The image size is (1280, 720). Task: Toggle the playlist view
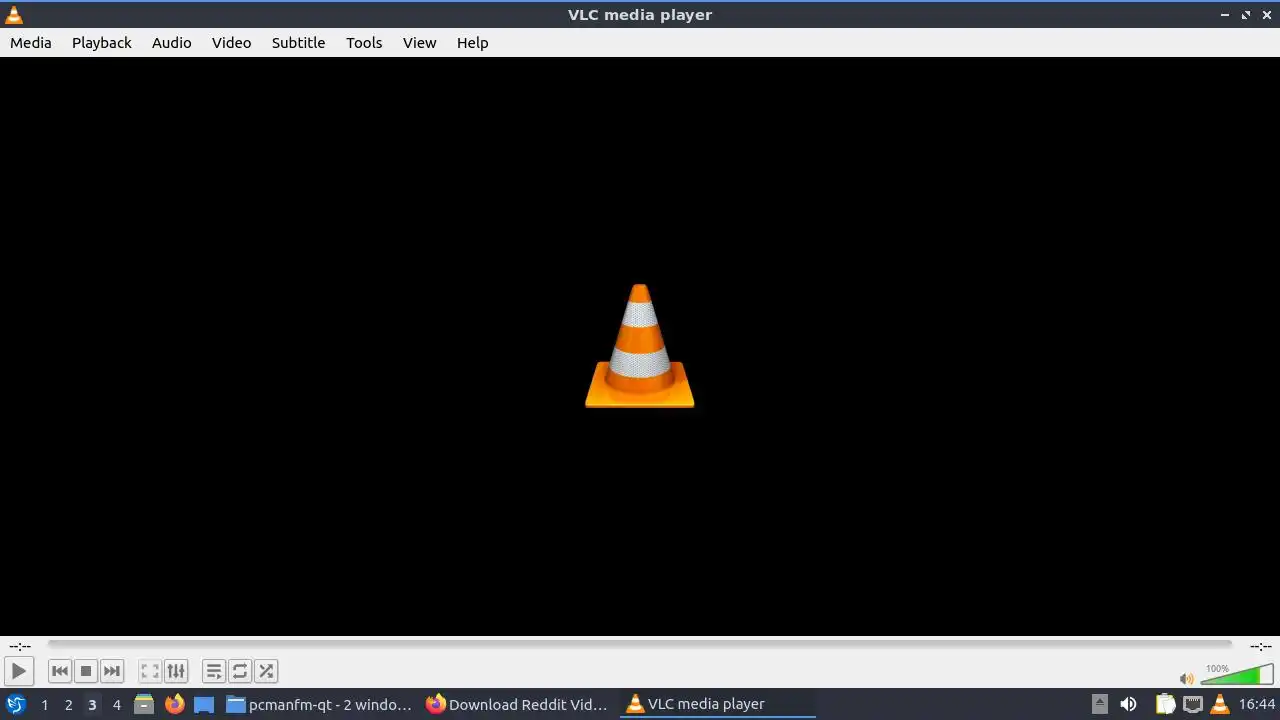(214, 671)
